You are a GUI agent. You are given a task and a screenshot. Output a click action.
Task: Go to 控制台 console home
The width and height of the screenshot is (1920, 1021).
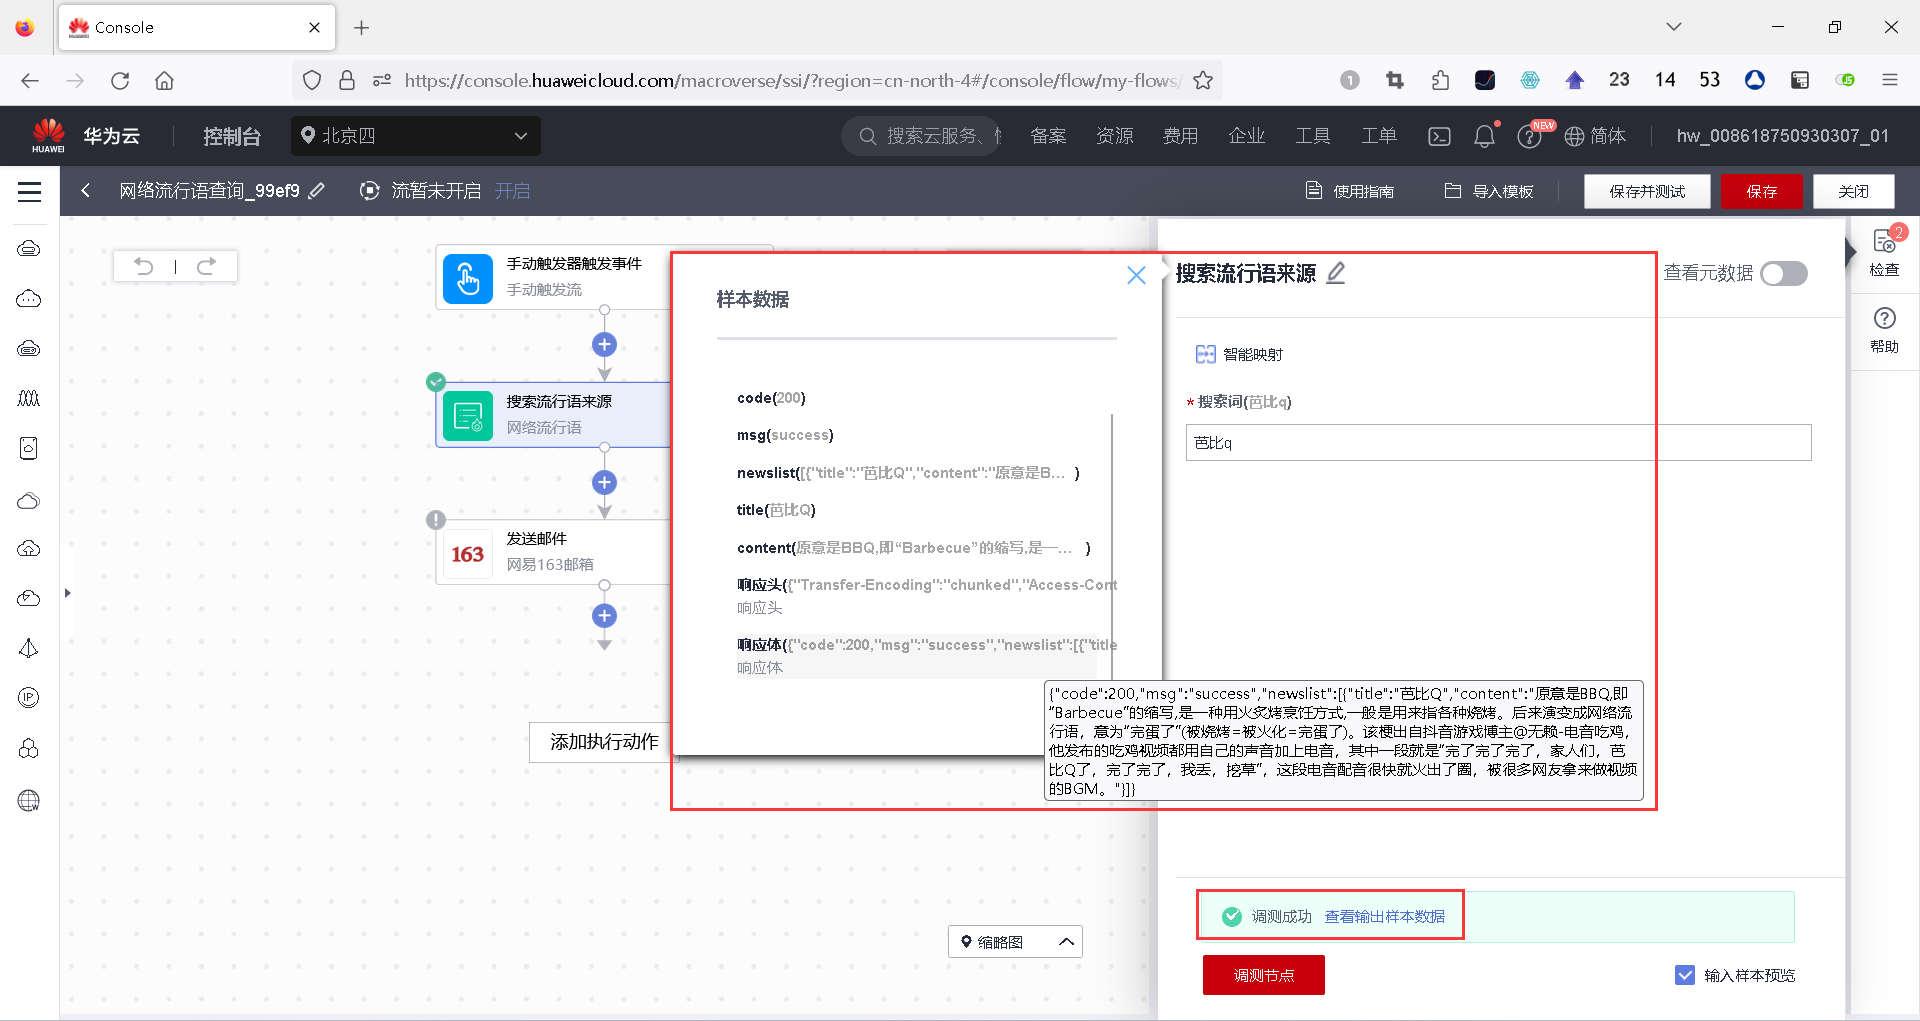click(232, 136)
